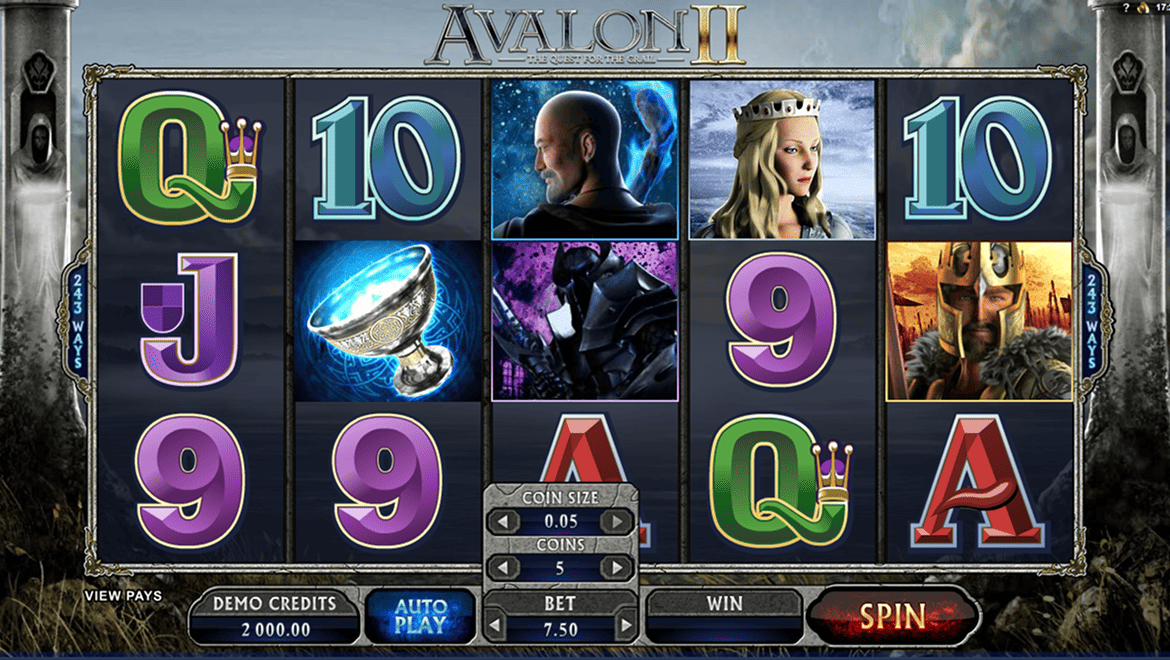Click the King Arthur golden helmet symbol
The width and height of the screenshot is (1170, 660).
[979, 321]
